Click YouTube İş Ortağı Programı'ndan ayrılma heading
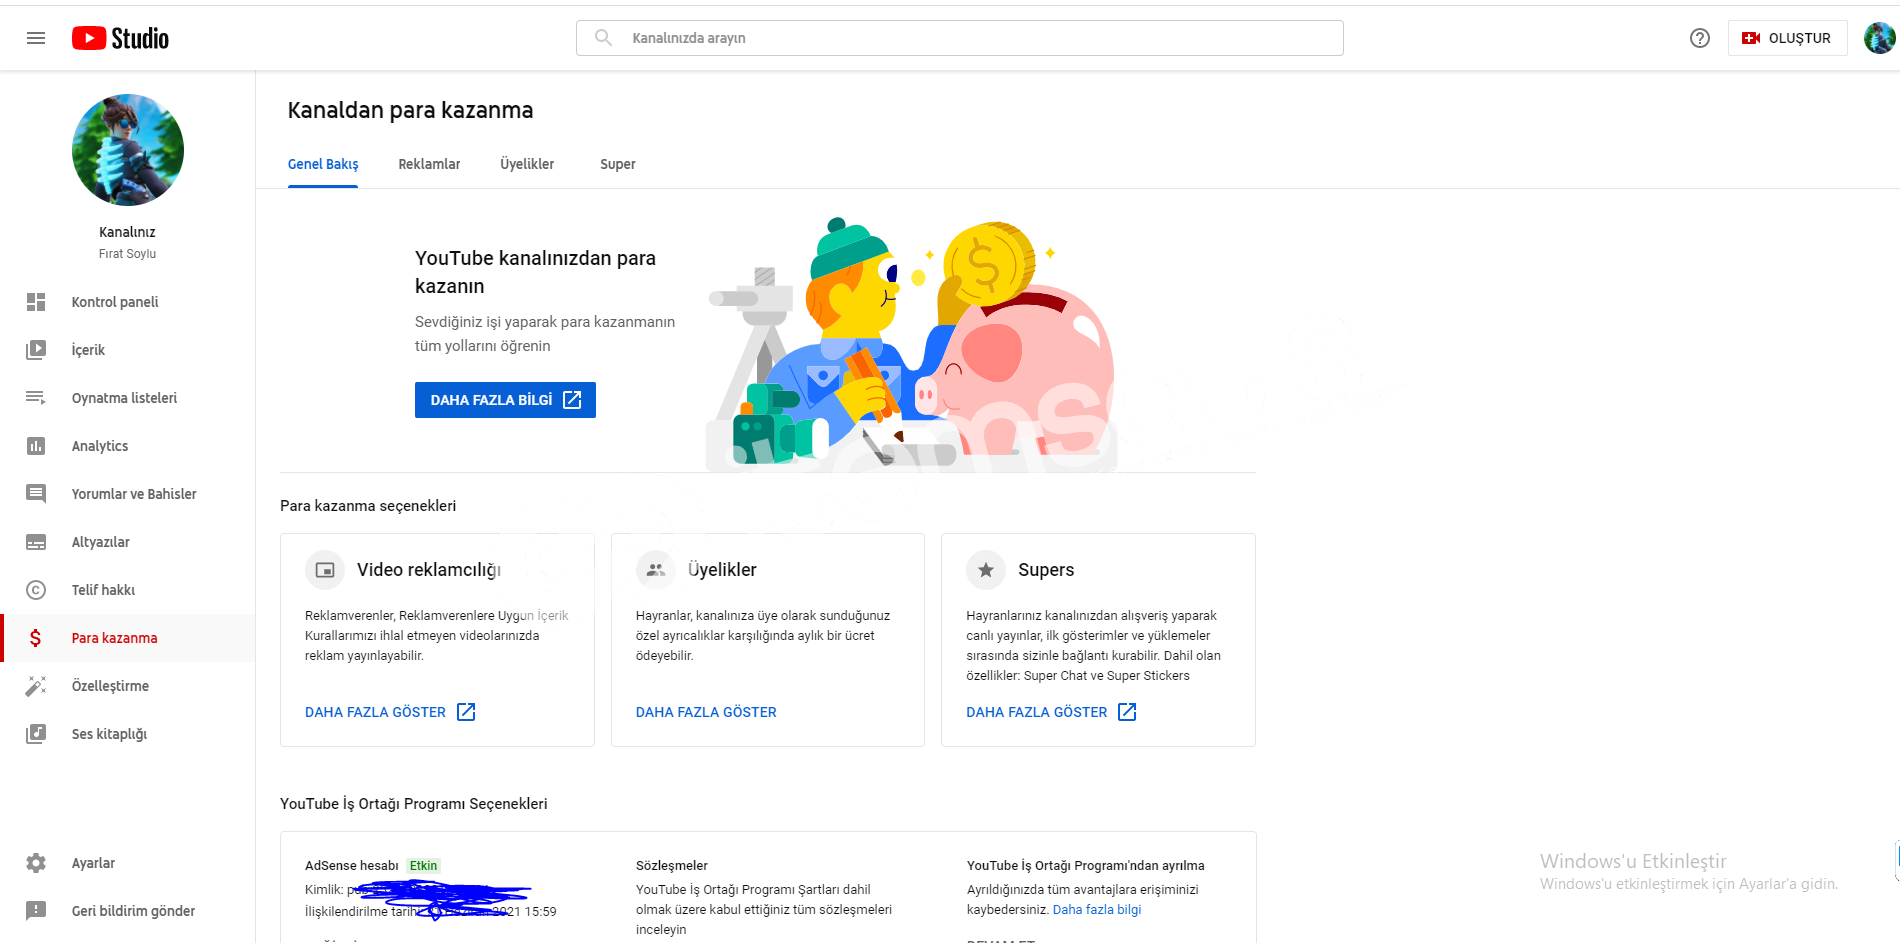The width and height of the screenshot is (1900, 943). coord(1086,866)
